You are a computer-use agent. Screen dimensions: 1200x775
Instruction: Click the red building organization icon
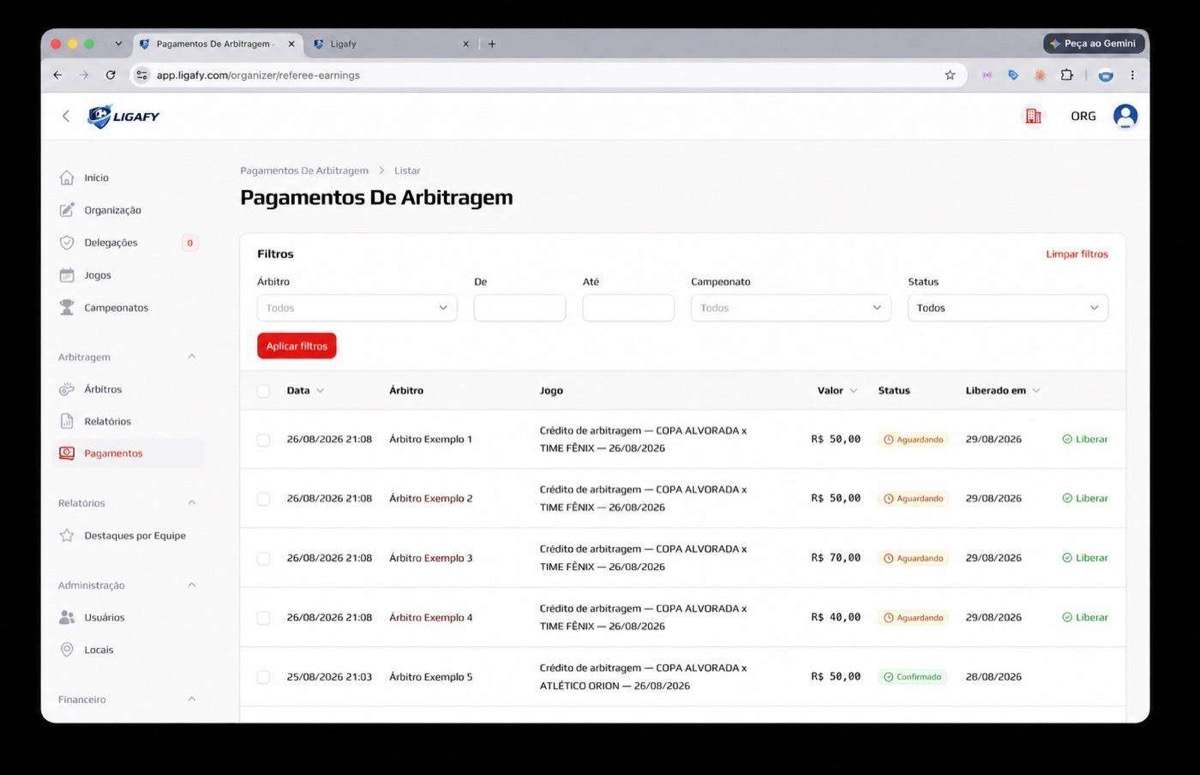tap(1033, 116)
